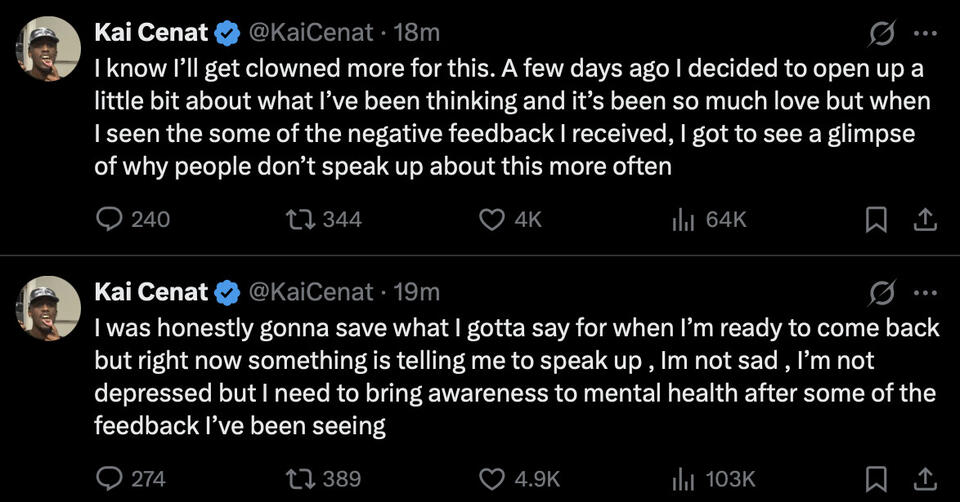The width and height of the screenshot is (960, 502).
Task: Click the Grok icon on the 18m tweet
Action: [x=883, y=34]
